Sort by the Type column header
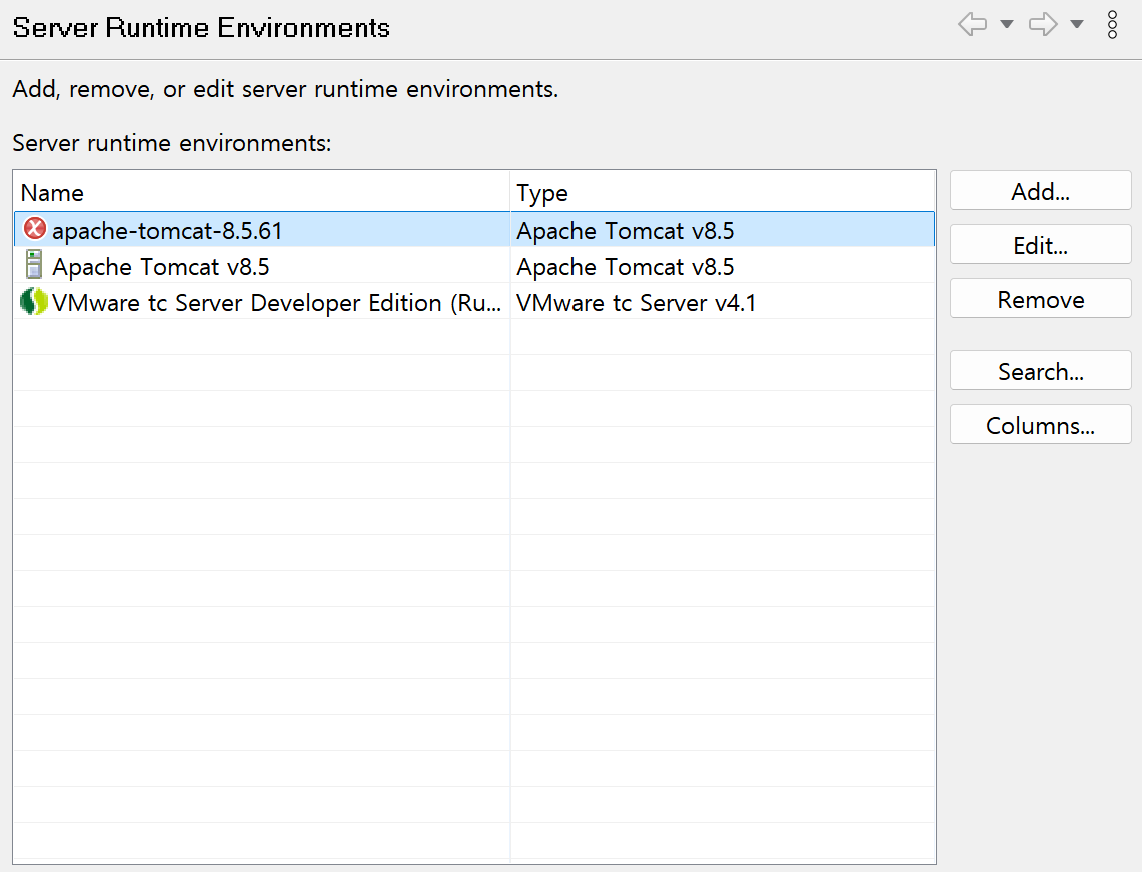This screenshot has width=1142, height=872. click(x=722, y=192)
